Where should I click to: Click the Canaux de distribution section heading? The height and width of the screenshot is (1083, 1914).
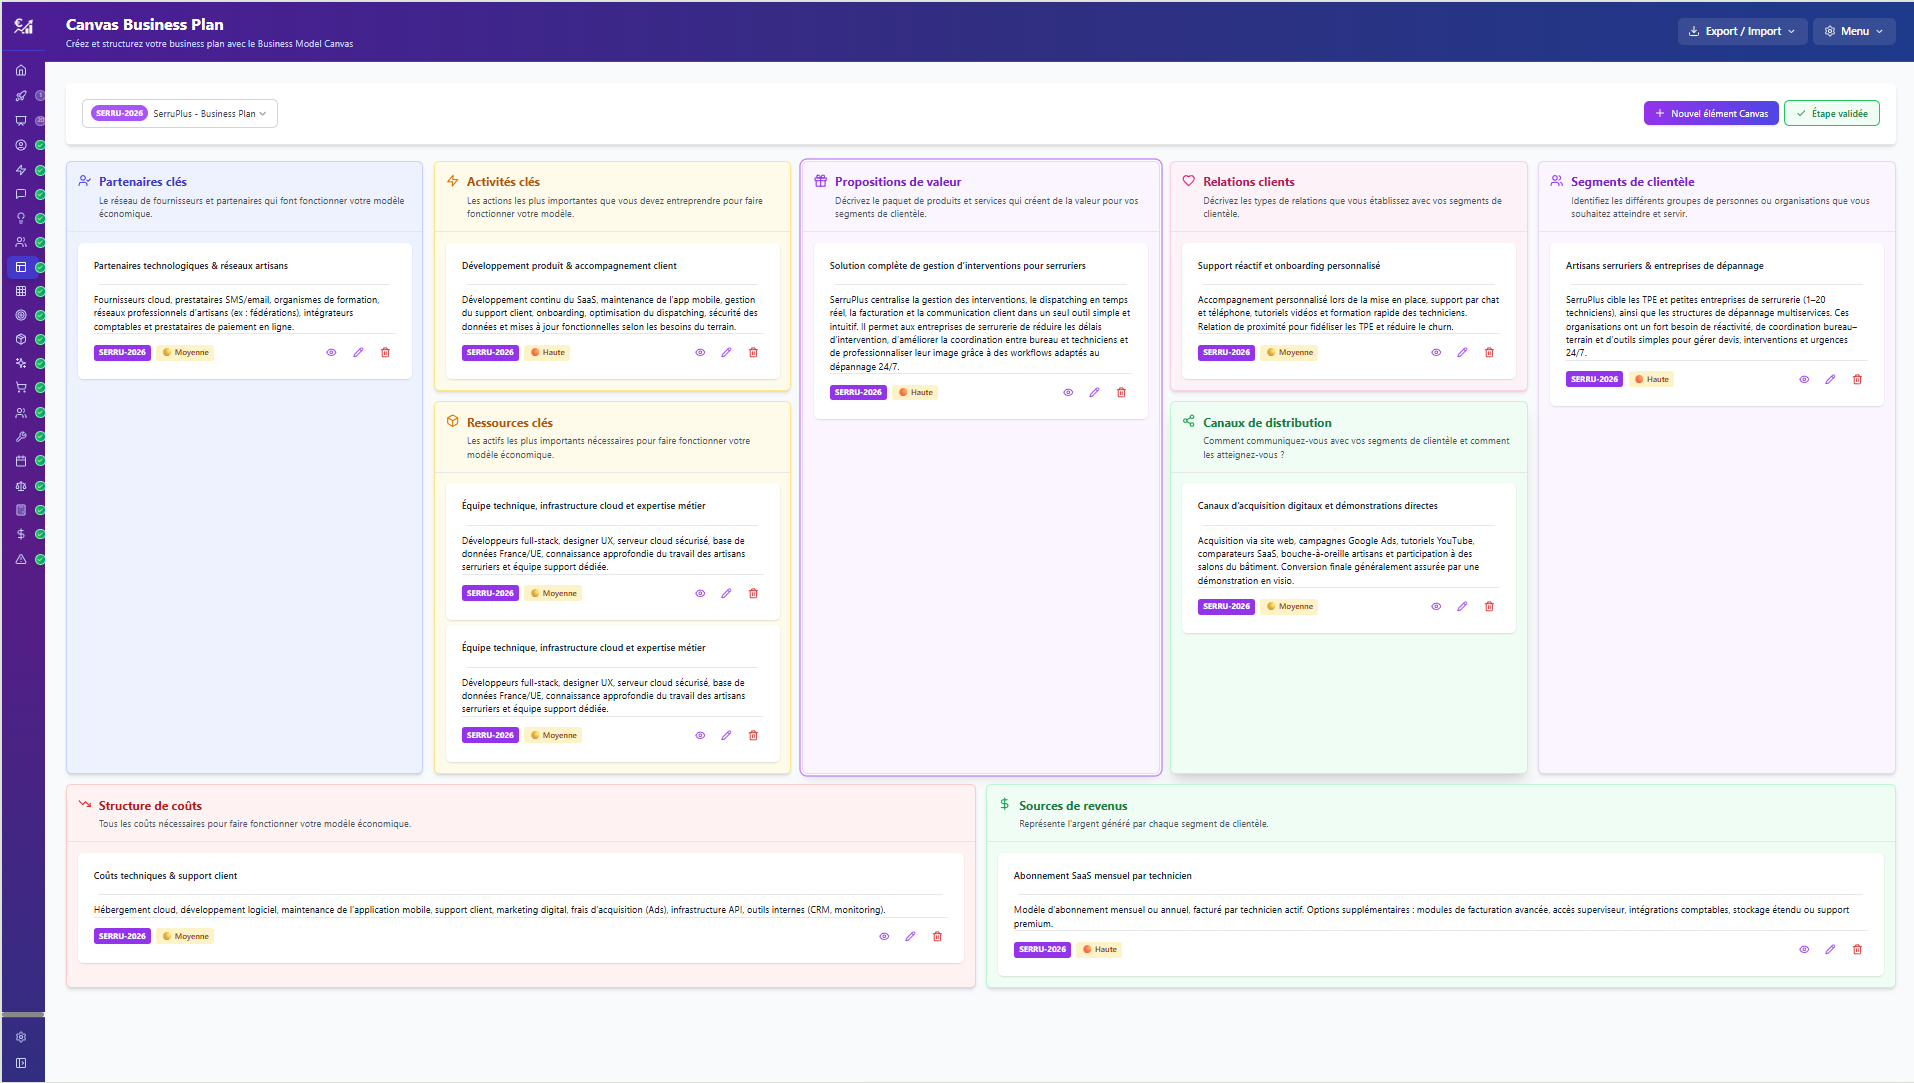pos(1267,423)
